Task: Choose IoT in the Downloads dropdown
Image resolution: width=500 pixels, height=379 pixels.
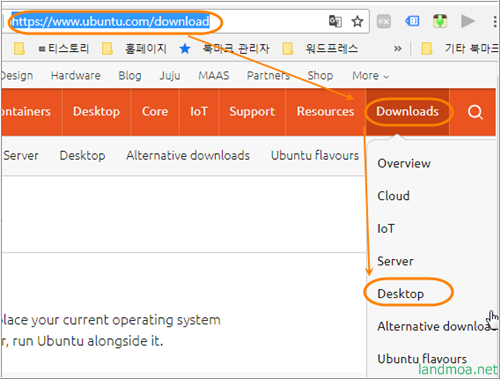Action: click(386, 229)
